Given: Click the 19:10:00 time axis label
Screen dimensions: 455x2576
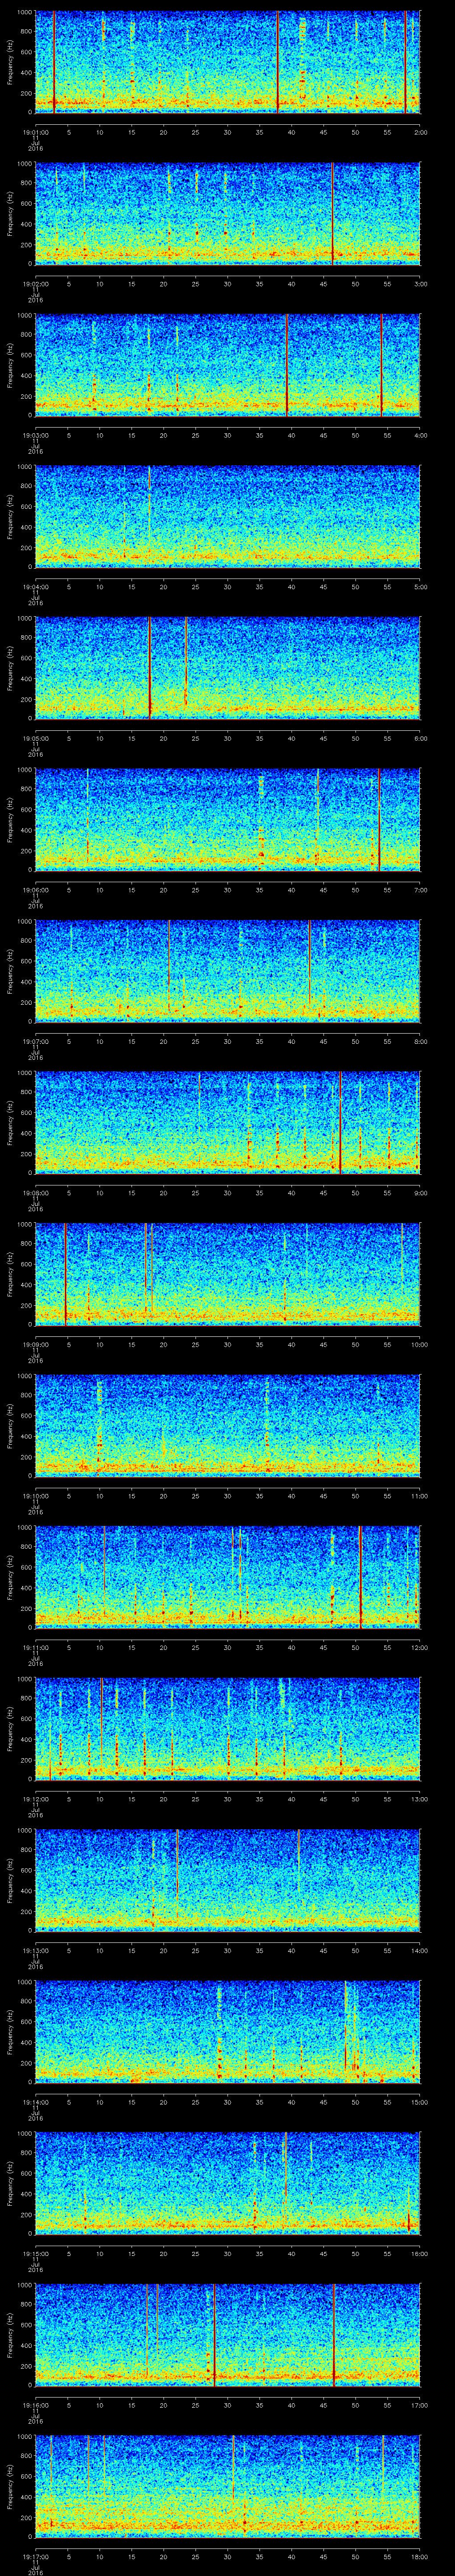Looking at the screenshot, I should (35, 1495).
